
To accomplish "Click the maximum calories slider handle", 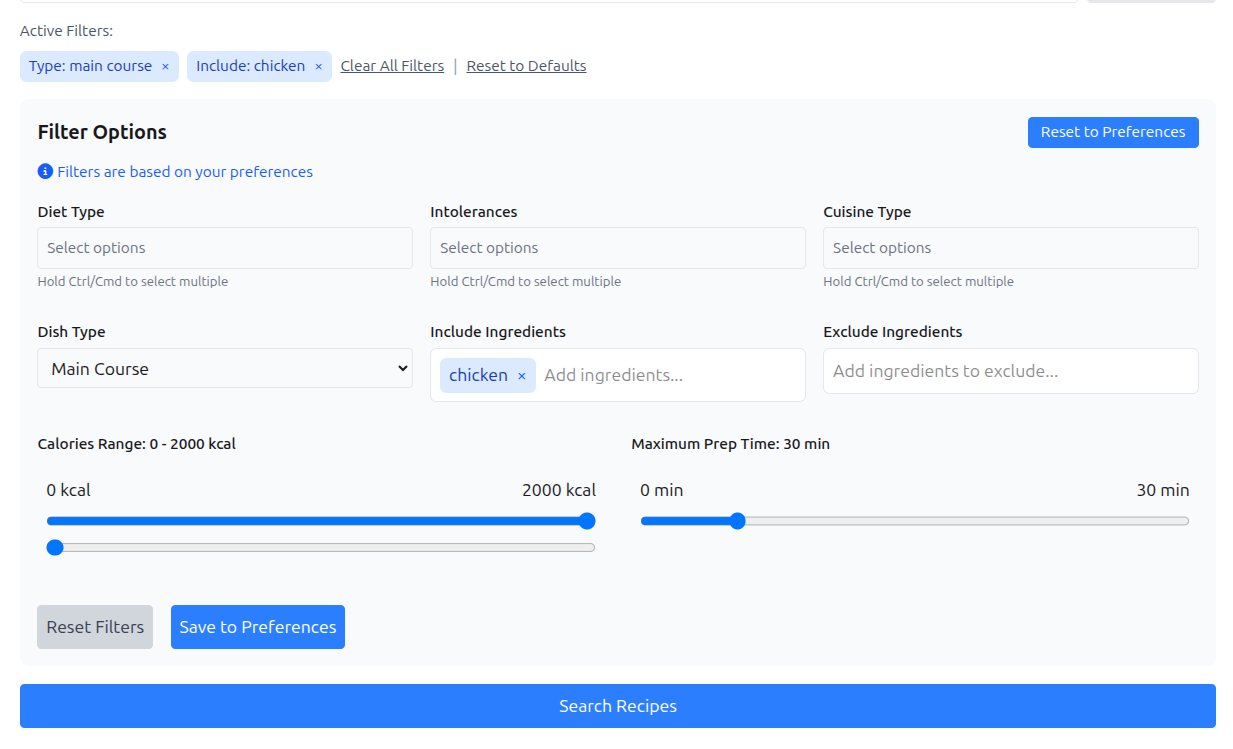I will (x=587, y=521).
